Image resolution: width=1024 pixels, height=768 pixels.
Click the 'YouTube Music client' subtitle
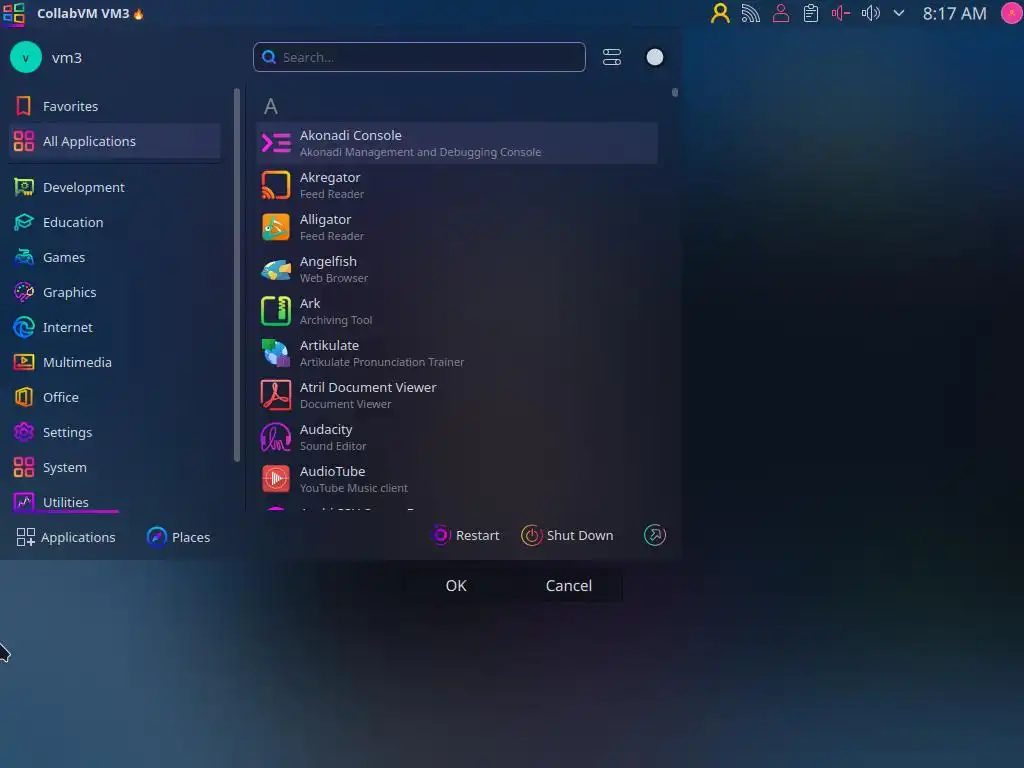(x=353, y=488)
